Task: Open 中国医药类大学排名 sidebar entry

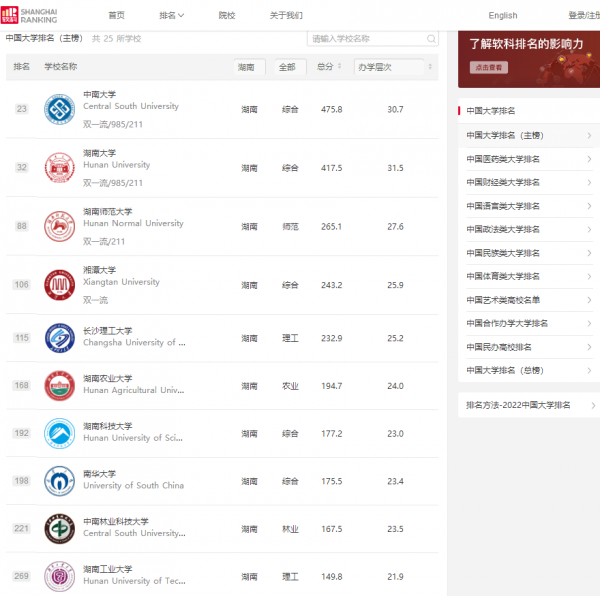Action: [x=529, y=159]
